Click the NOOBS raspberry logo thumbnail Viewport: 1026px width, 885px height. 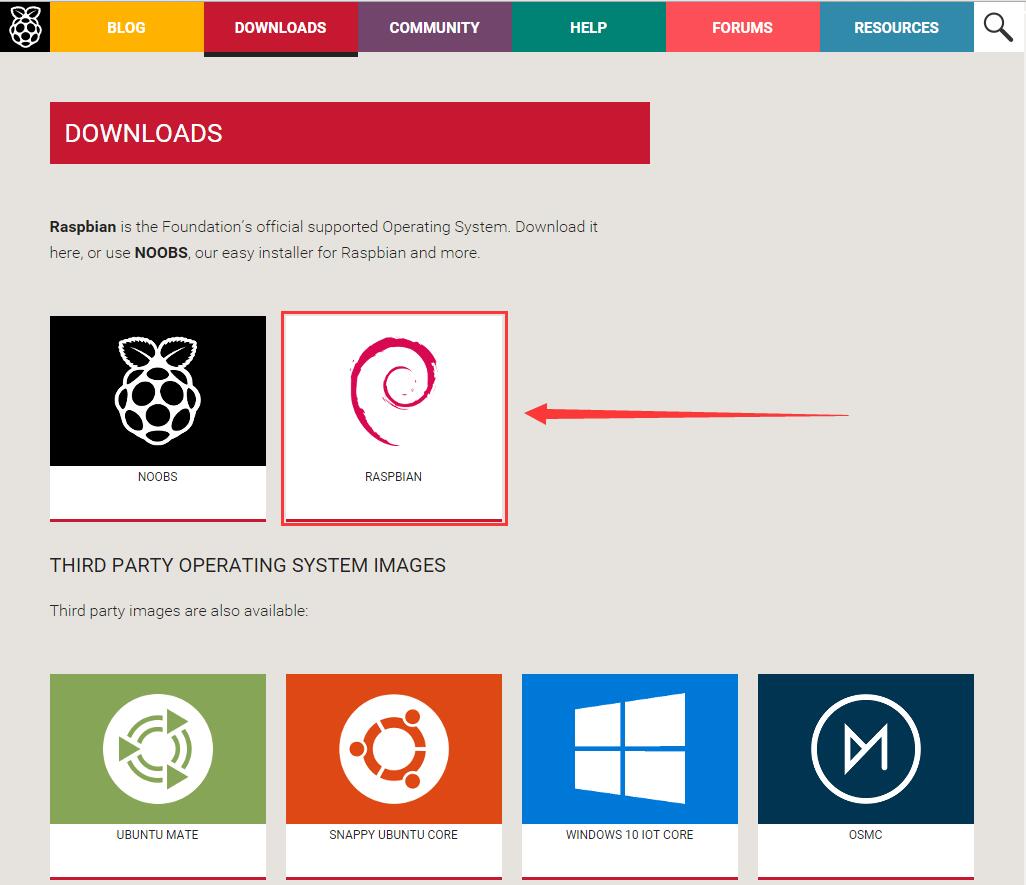[x=158, y=390]
